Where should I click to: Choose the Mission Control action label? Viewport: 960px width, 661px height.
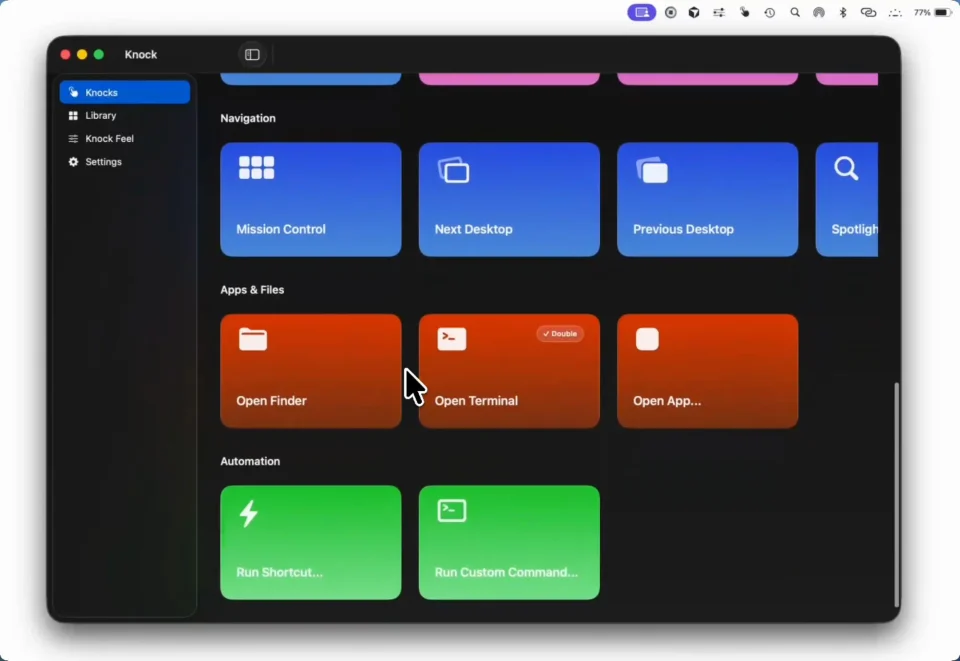281,230
